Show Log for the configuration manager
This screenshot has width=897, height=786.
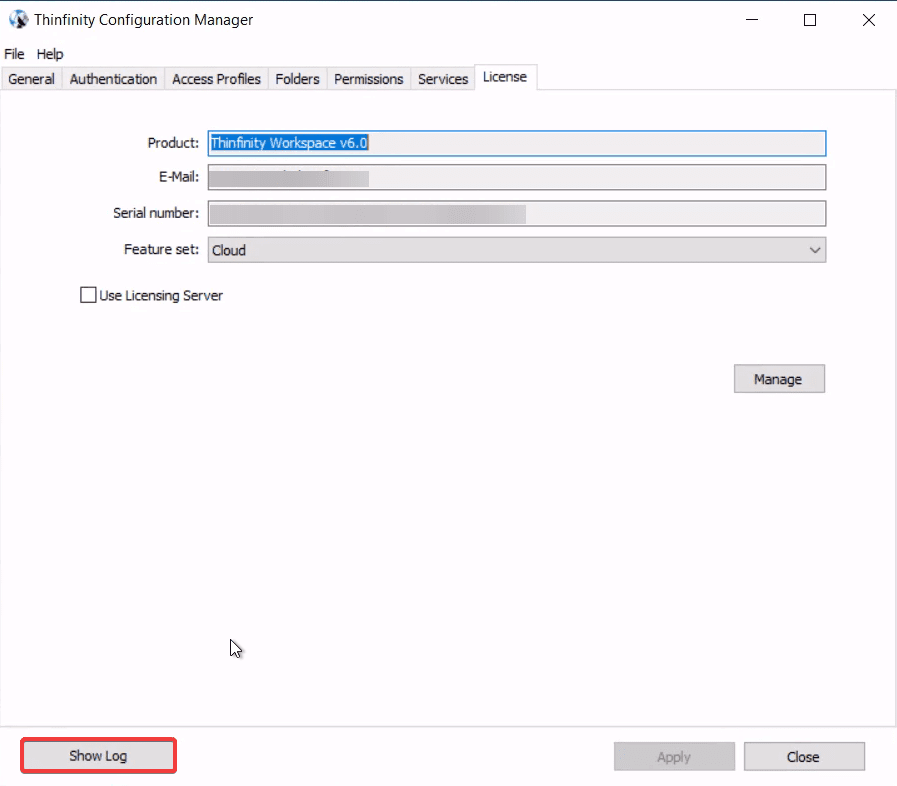click(97, 756)
